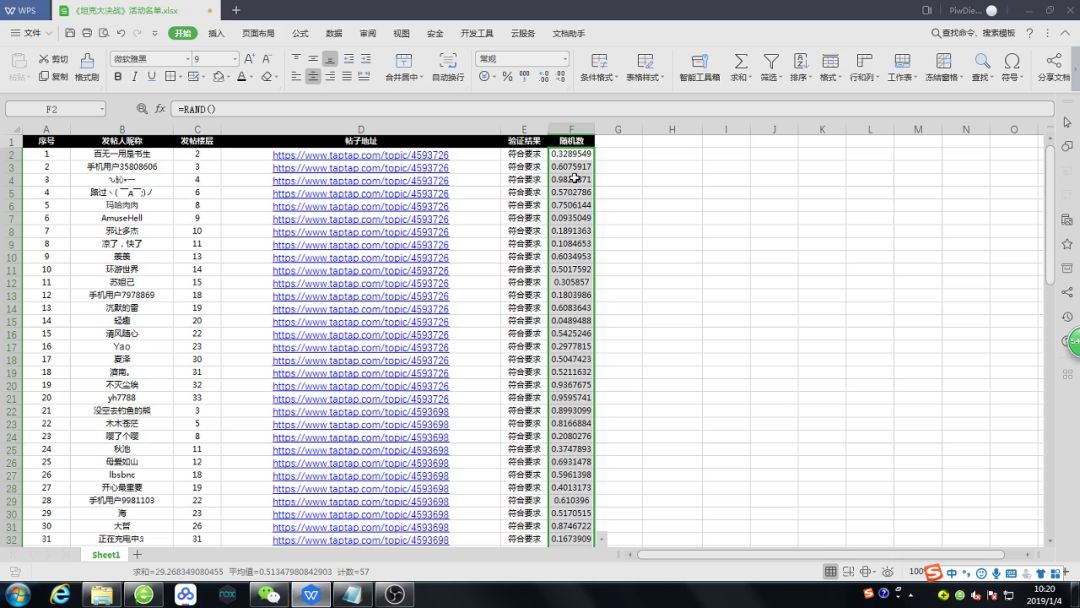Open the Name Box dropdown showing F2
The image size is (1080, 608).
101,108
